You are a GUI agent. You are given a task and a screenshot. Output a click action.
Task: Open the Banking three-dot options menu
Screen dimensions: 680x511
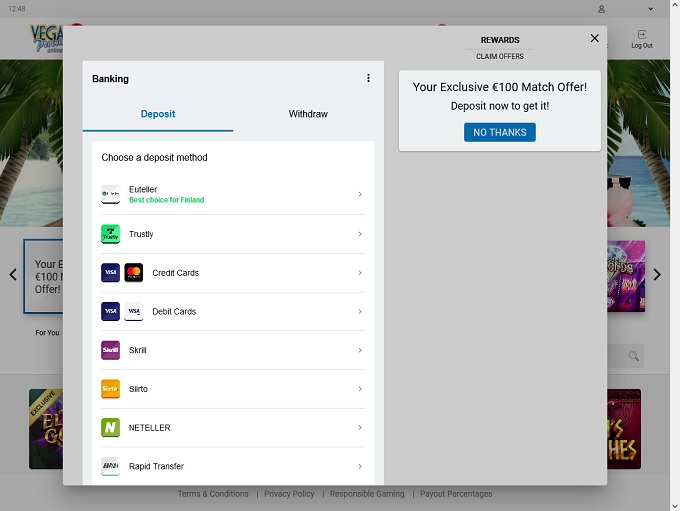tap(368, 78)
